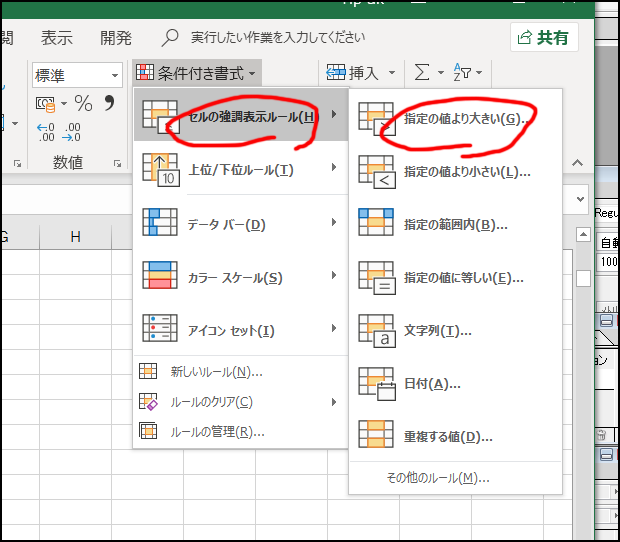Click the text-contains rule icon
The width and height of the screenshot is (620, 542).
coord(377,331)
